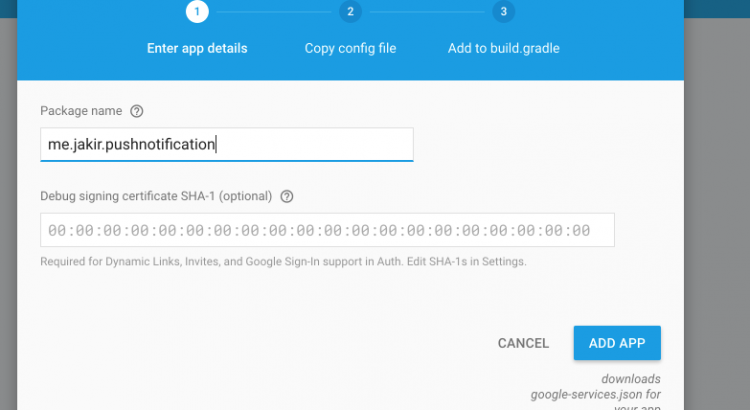Image resolution: width=750 pixels, height=410 pixels.
Task: Click the step 2 circle indicator
Action: pos(349,12)
